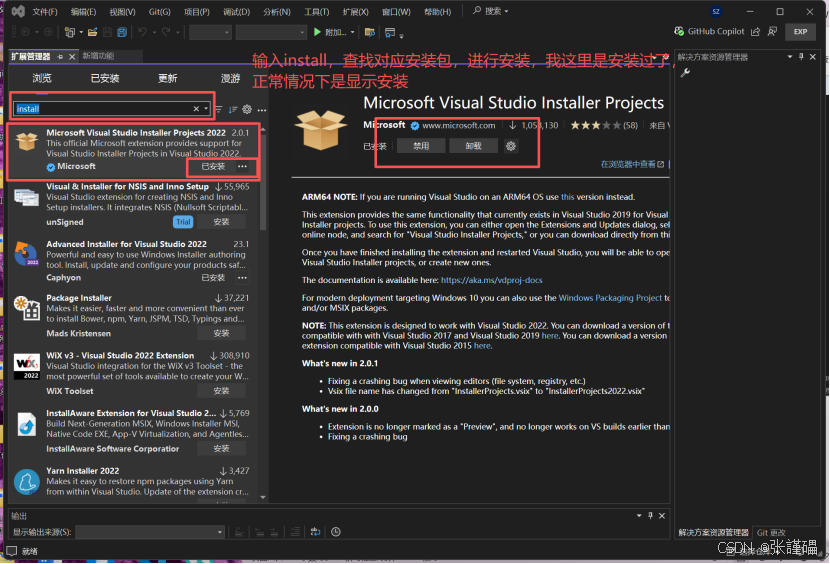Install the Package Installer extension

(221, 334)
